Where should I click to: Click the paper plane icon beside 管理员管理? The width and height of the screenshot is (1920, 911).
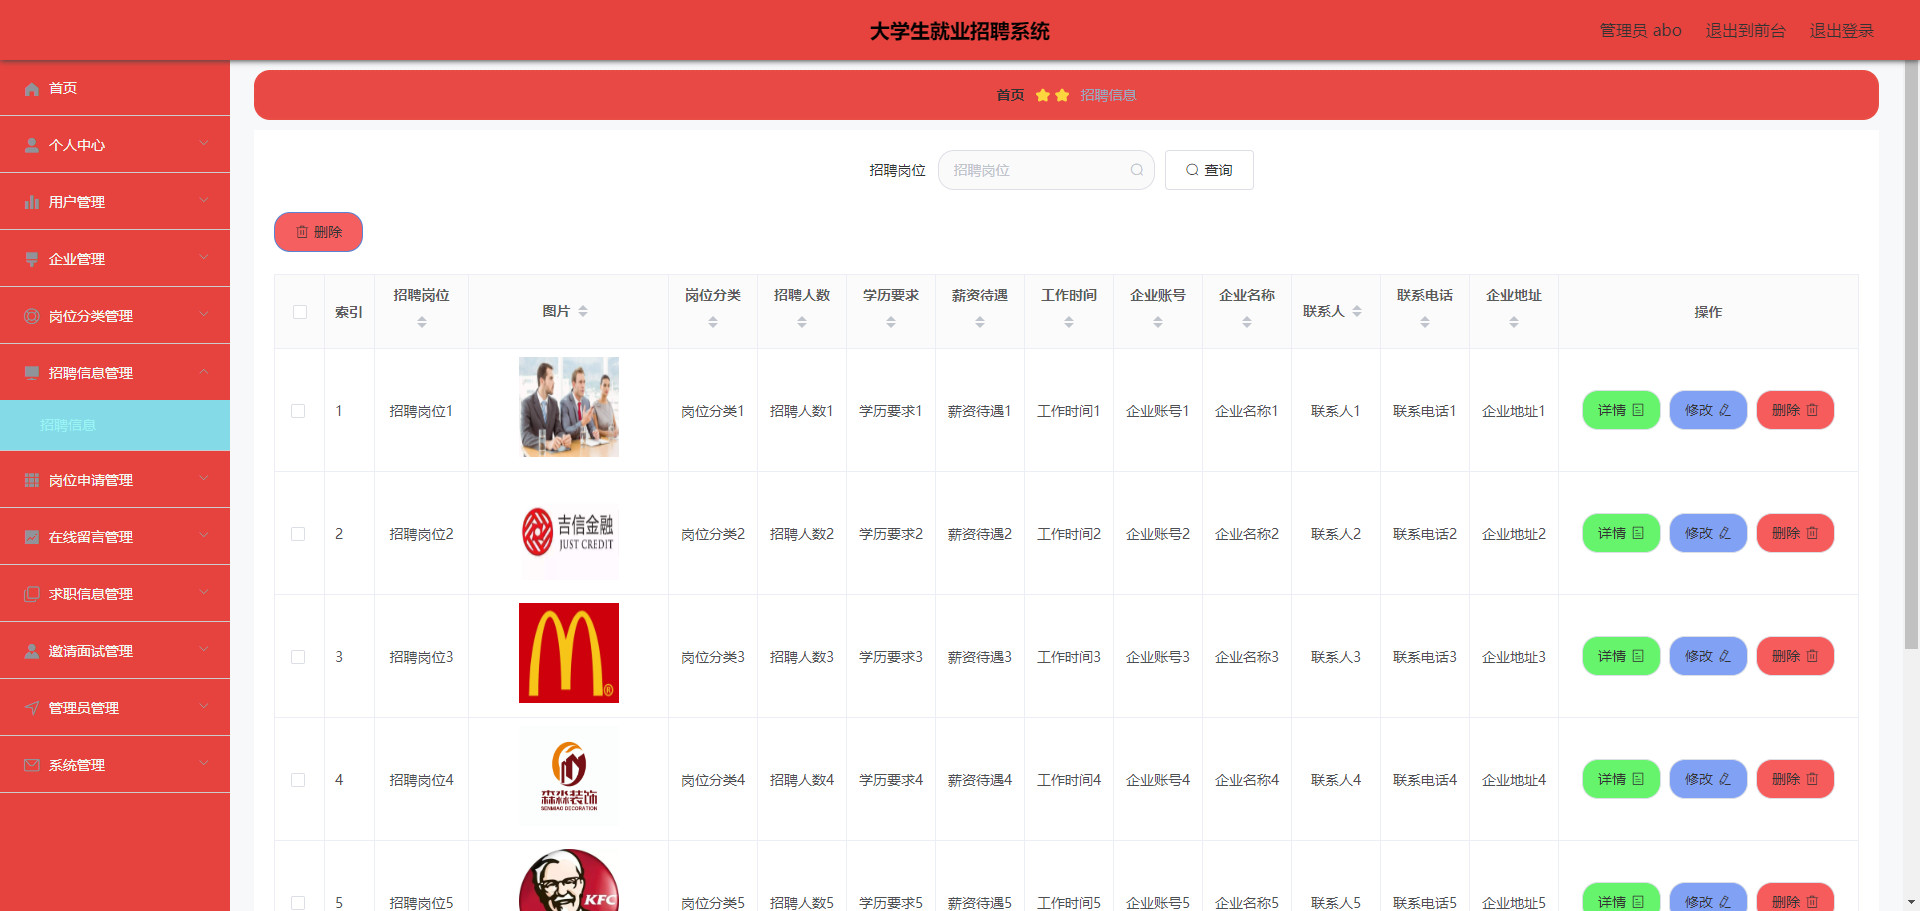(x=32, y=708)
